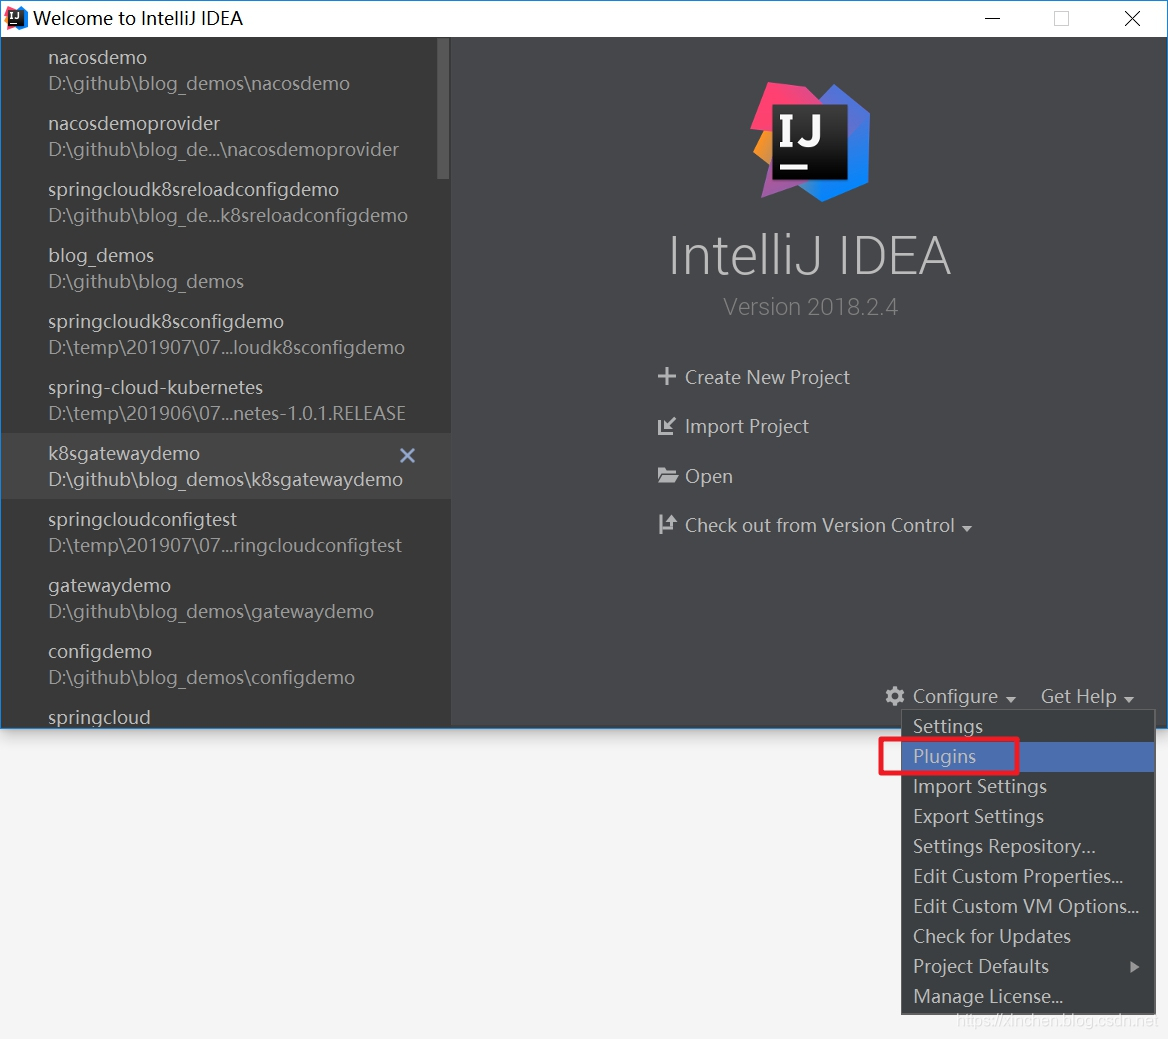Image resolution: width=1168 pixels, height=1039 pixels.
Task: Click the folder icon next to Open
Action: click(667, 475)
